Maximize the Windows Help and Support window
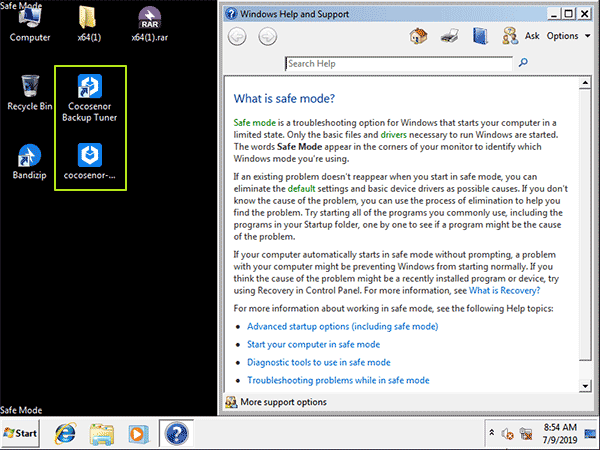This screenshot has height=450, width=600. 569,14
